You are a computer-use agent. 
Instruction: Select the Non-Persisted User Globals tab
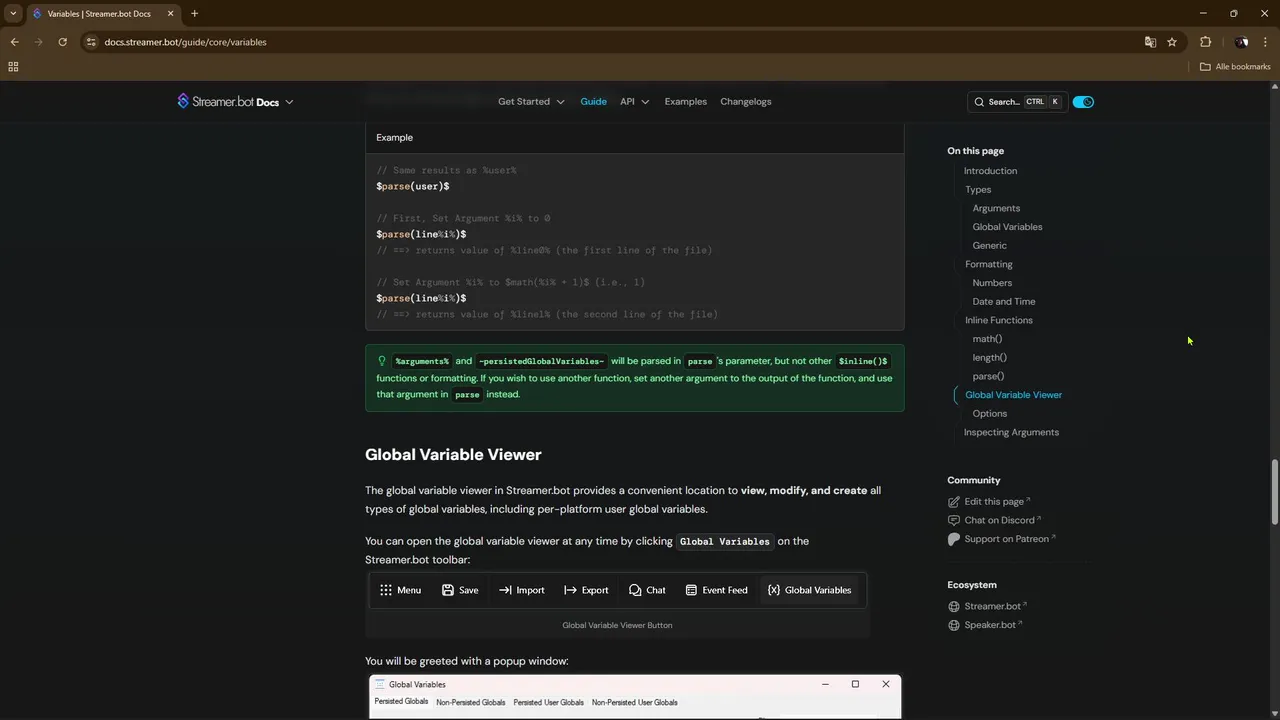[634, 702]
